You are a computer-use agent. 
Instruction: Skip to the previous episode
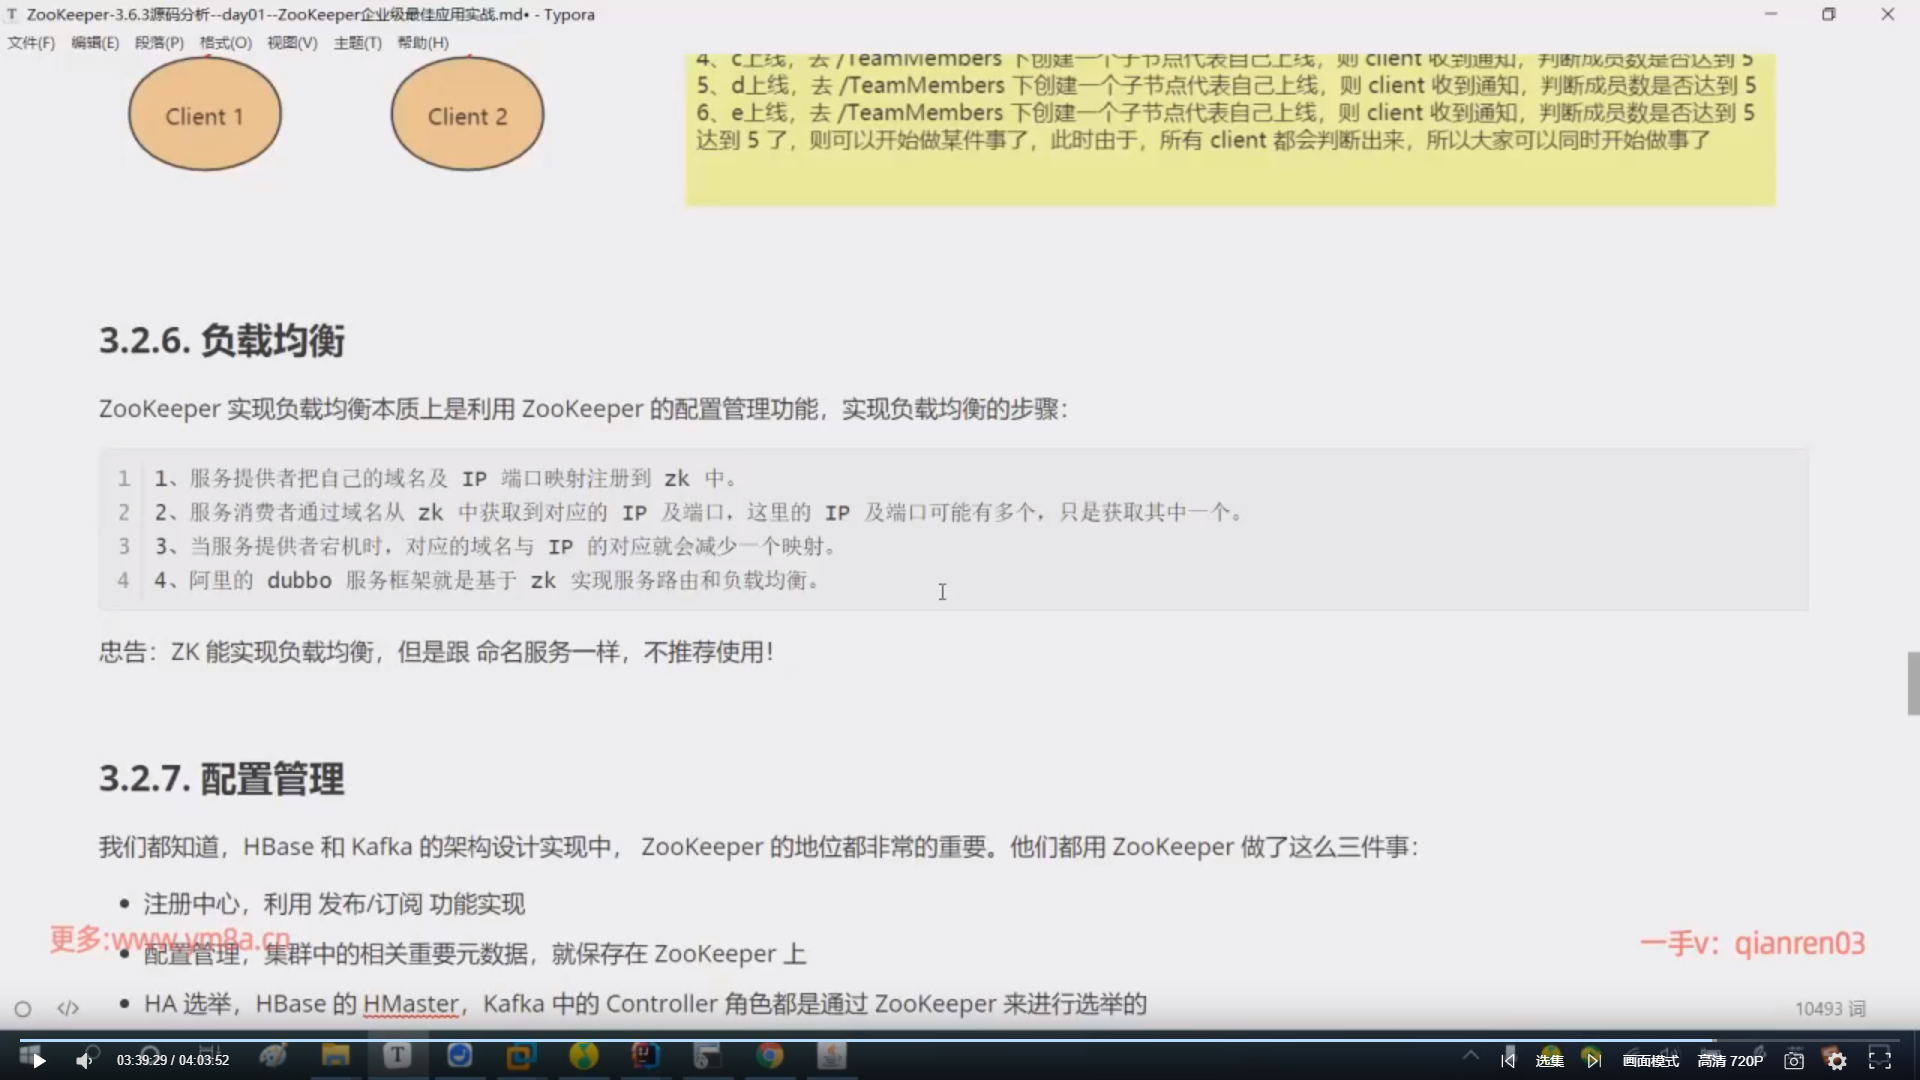1508,1060
